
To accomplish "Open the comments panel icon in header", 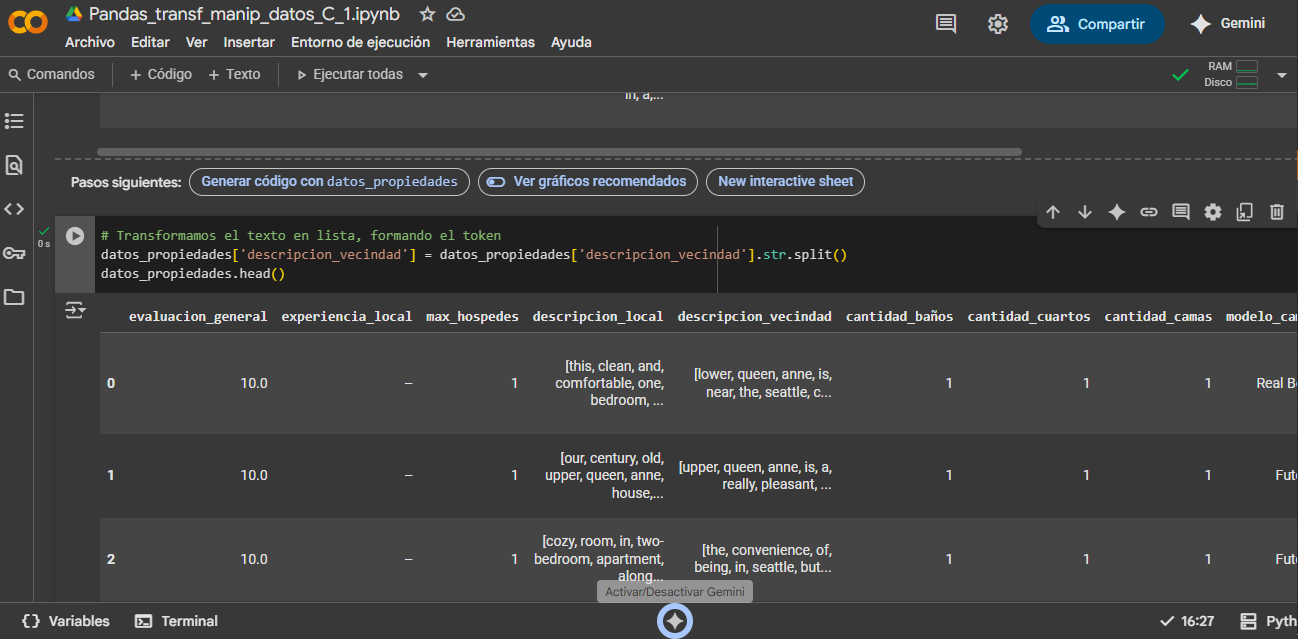I will (x=946, y=24).
